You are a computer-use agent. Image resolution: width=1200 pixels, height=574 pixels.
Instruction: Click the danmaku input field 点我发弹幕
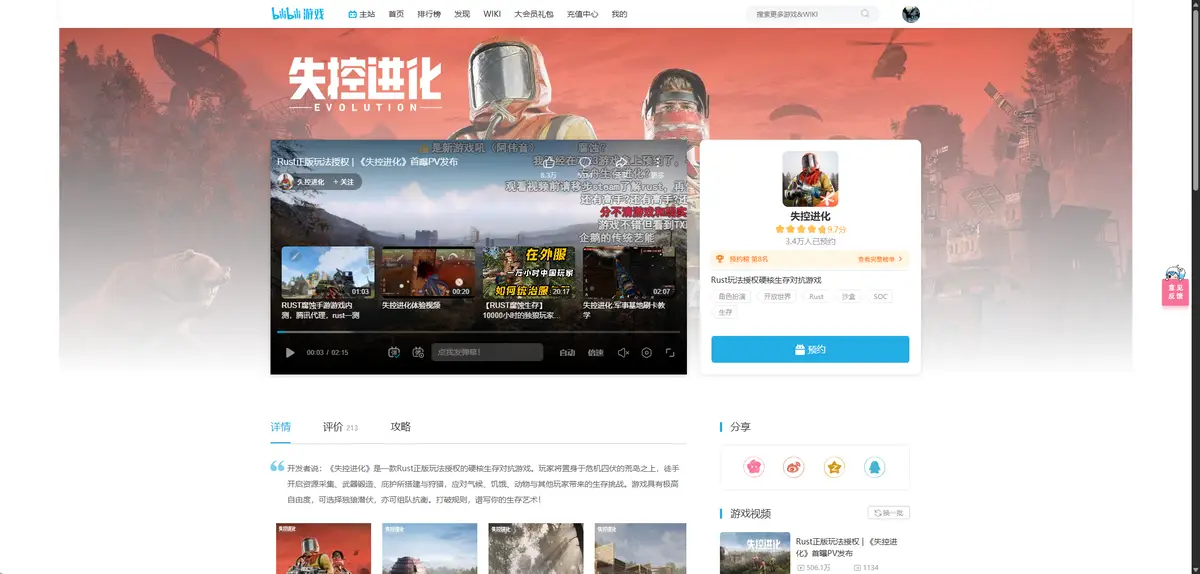(487, 352)
